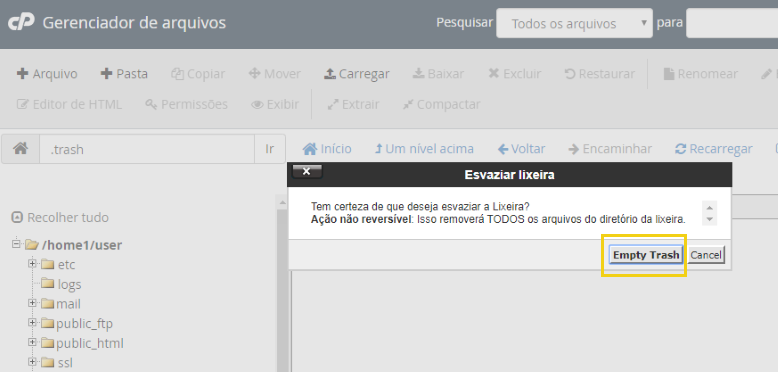Viewport: 778px width, 372px height.
Task: Focus the .trash path input field
Action: point(147,149)
